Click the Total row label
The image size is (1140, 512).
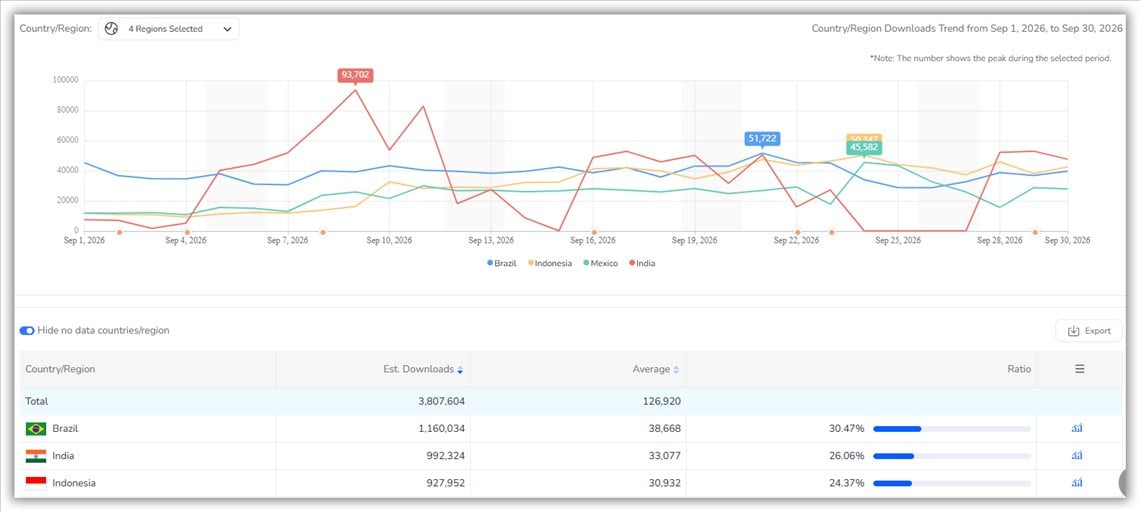click(x=36, y=401)
